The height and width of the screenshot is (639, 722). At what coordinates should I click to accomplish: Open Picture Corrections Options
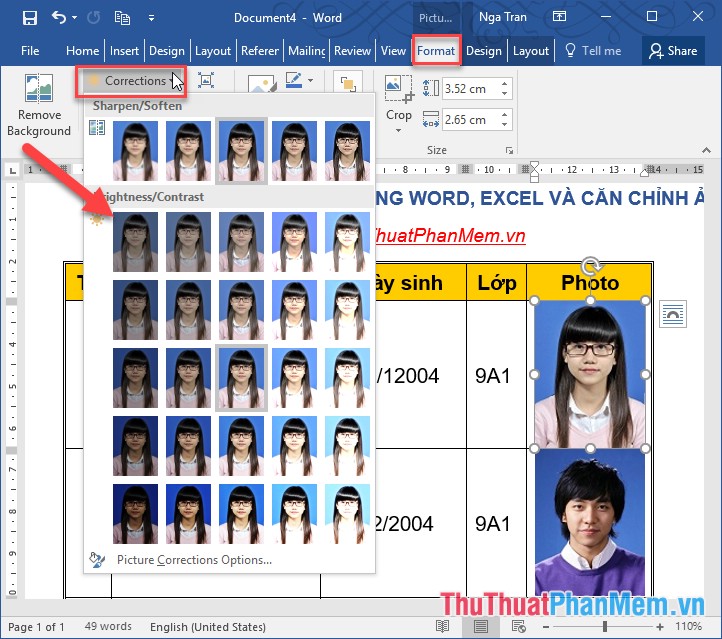193,560
